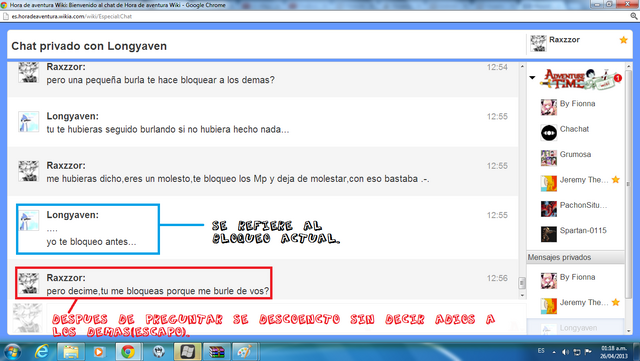
Task: Click the star next to Raxzzor
Action: click(623, 40)
